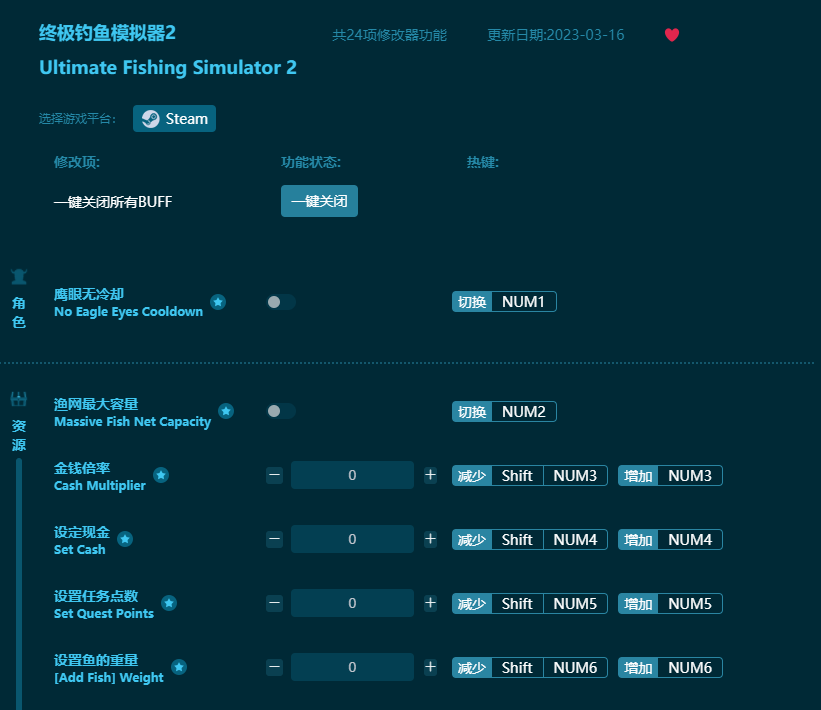The height and width of the screenshot is (710, 821).
Task: Click the red heart favorite icon
Action: [x=672, y=35]
